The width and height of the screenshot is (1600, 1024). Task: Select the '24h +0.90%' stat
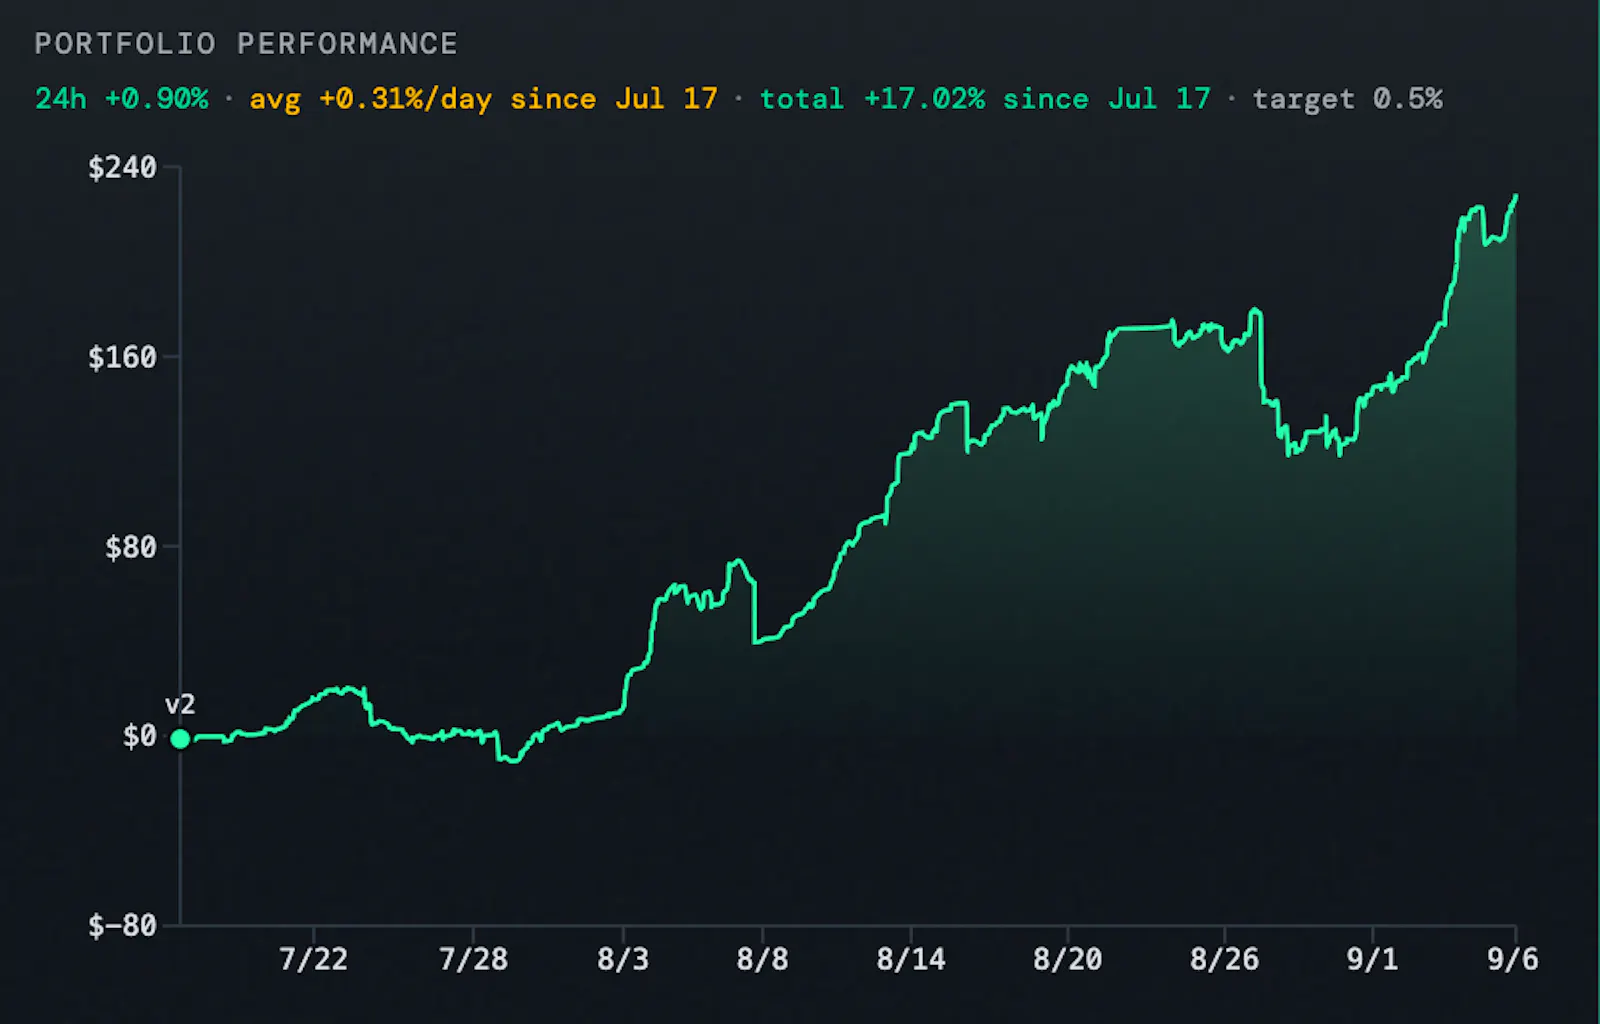coord(122,99)
